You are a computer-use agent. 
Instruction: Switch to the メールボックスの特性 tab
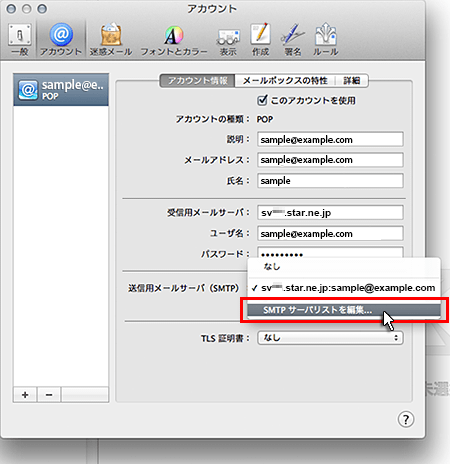285,81
